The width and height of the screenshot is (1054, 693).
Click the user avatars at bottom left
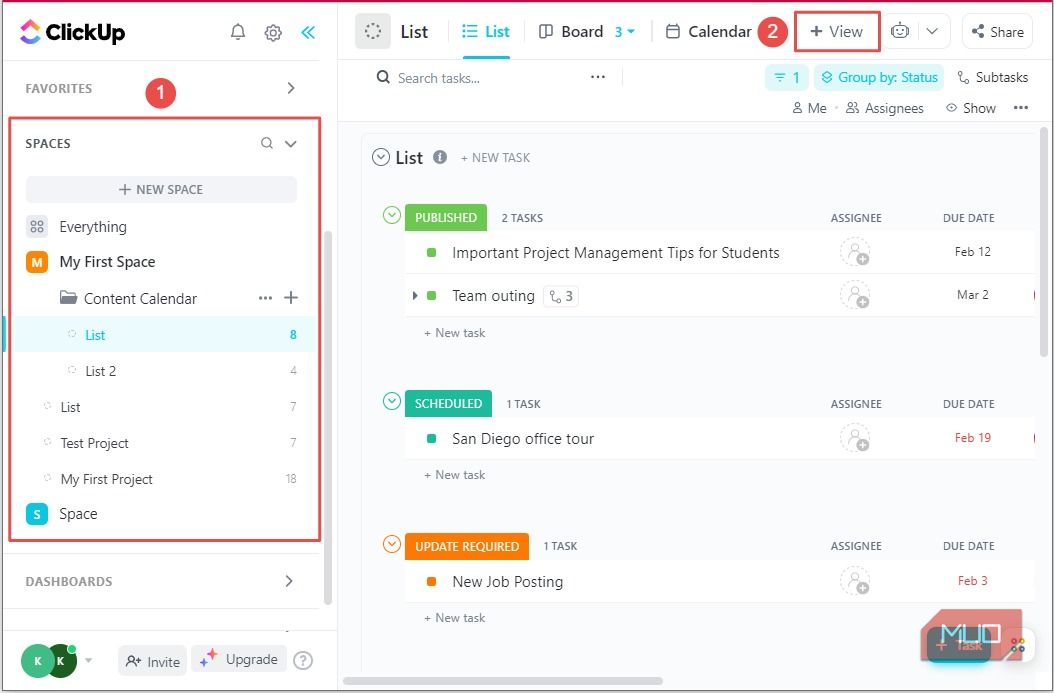tap(49, 661)
